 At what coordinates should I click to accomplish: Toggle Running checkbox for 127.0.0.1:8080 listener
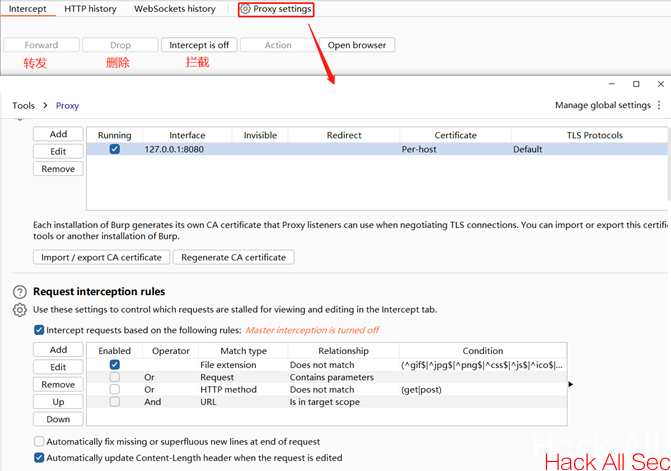(x=115, y=149)
